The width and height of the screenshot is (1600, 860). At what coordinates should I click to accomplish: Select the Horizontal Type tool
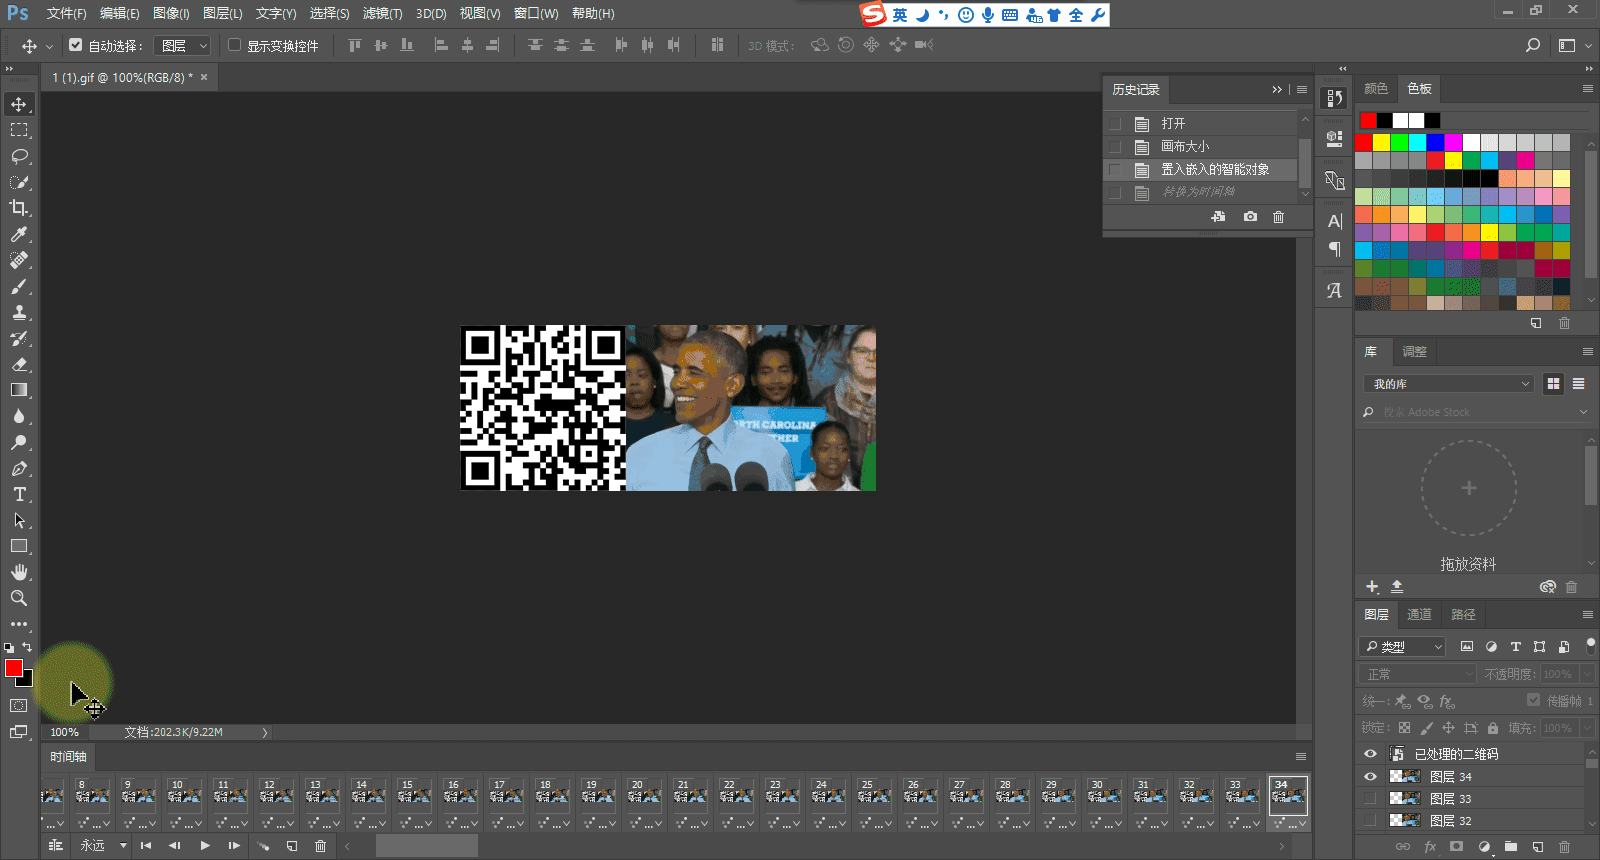click(19, 495)
